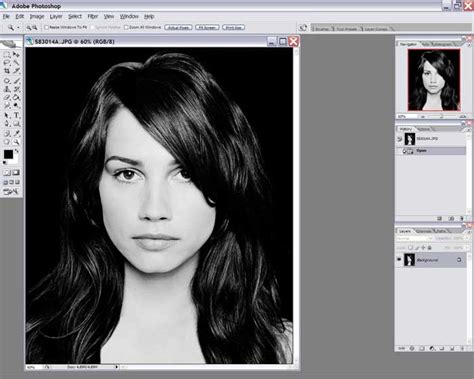474x379 pixels.
Task: Switch to Quick Mask mode
Action: click(16, 173)
